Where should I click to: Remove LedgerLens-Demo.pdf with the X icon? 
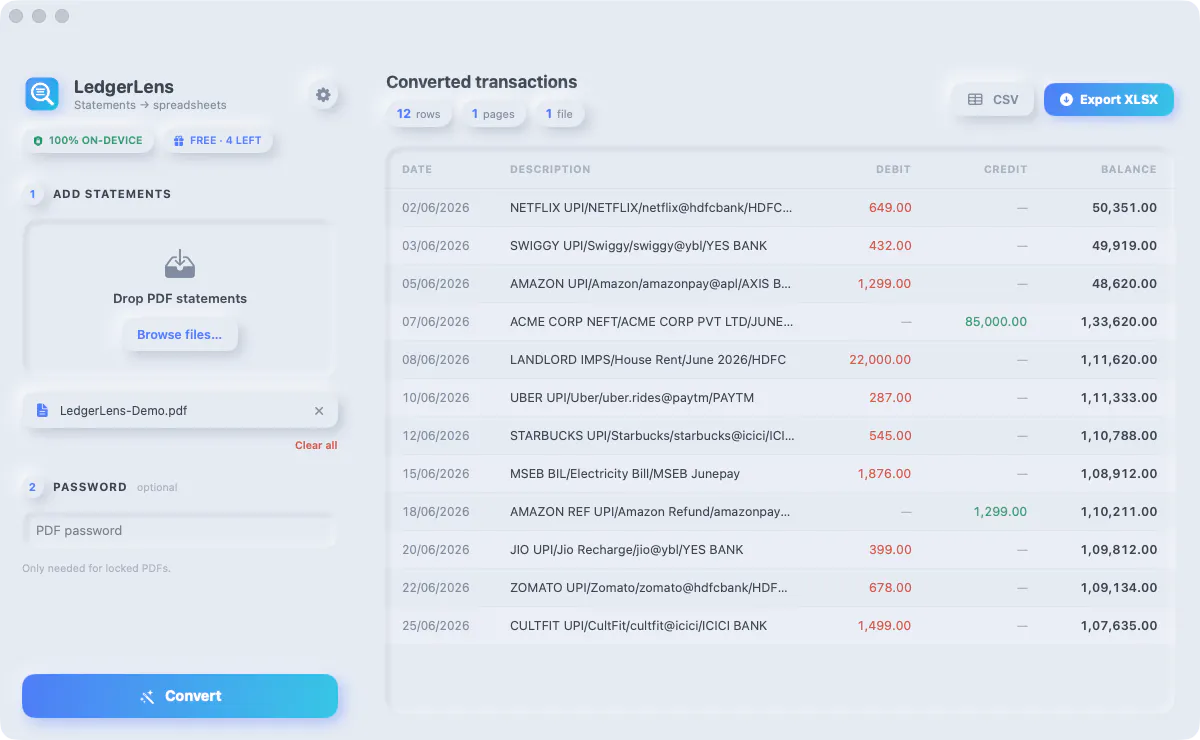click(319, 410)
